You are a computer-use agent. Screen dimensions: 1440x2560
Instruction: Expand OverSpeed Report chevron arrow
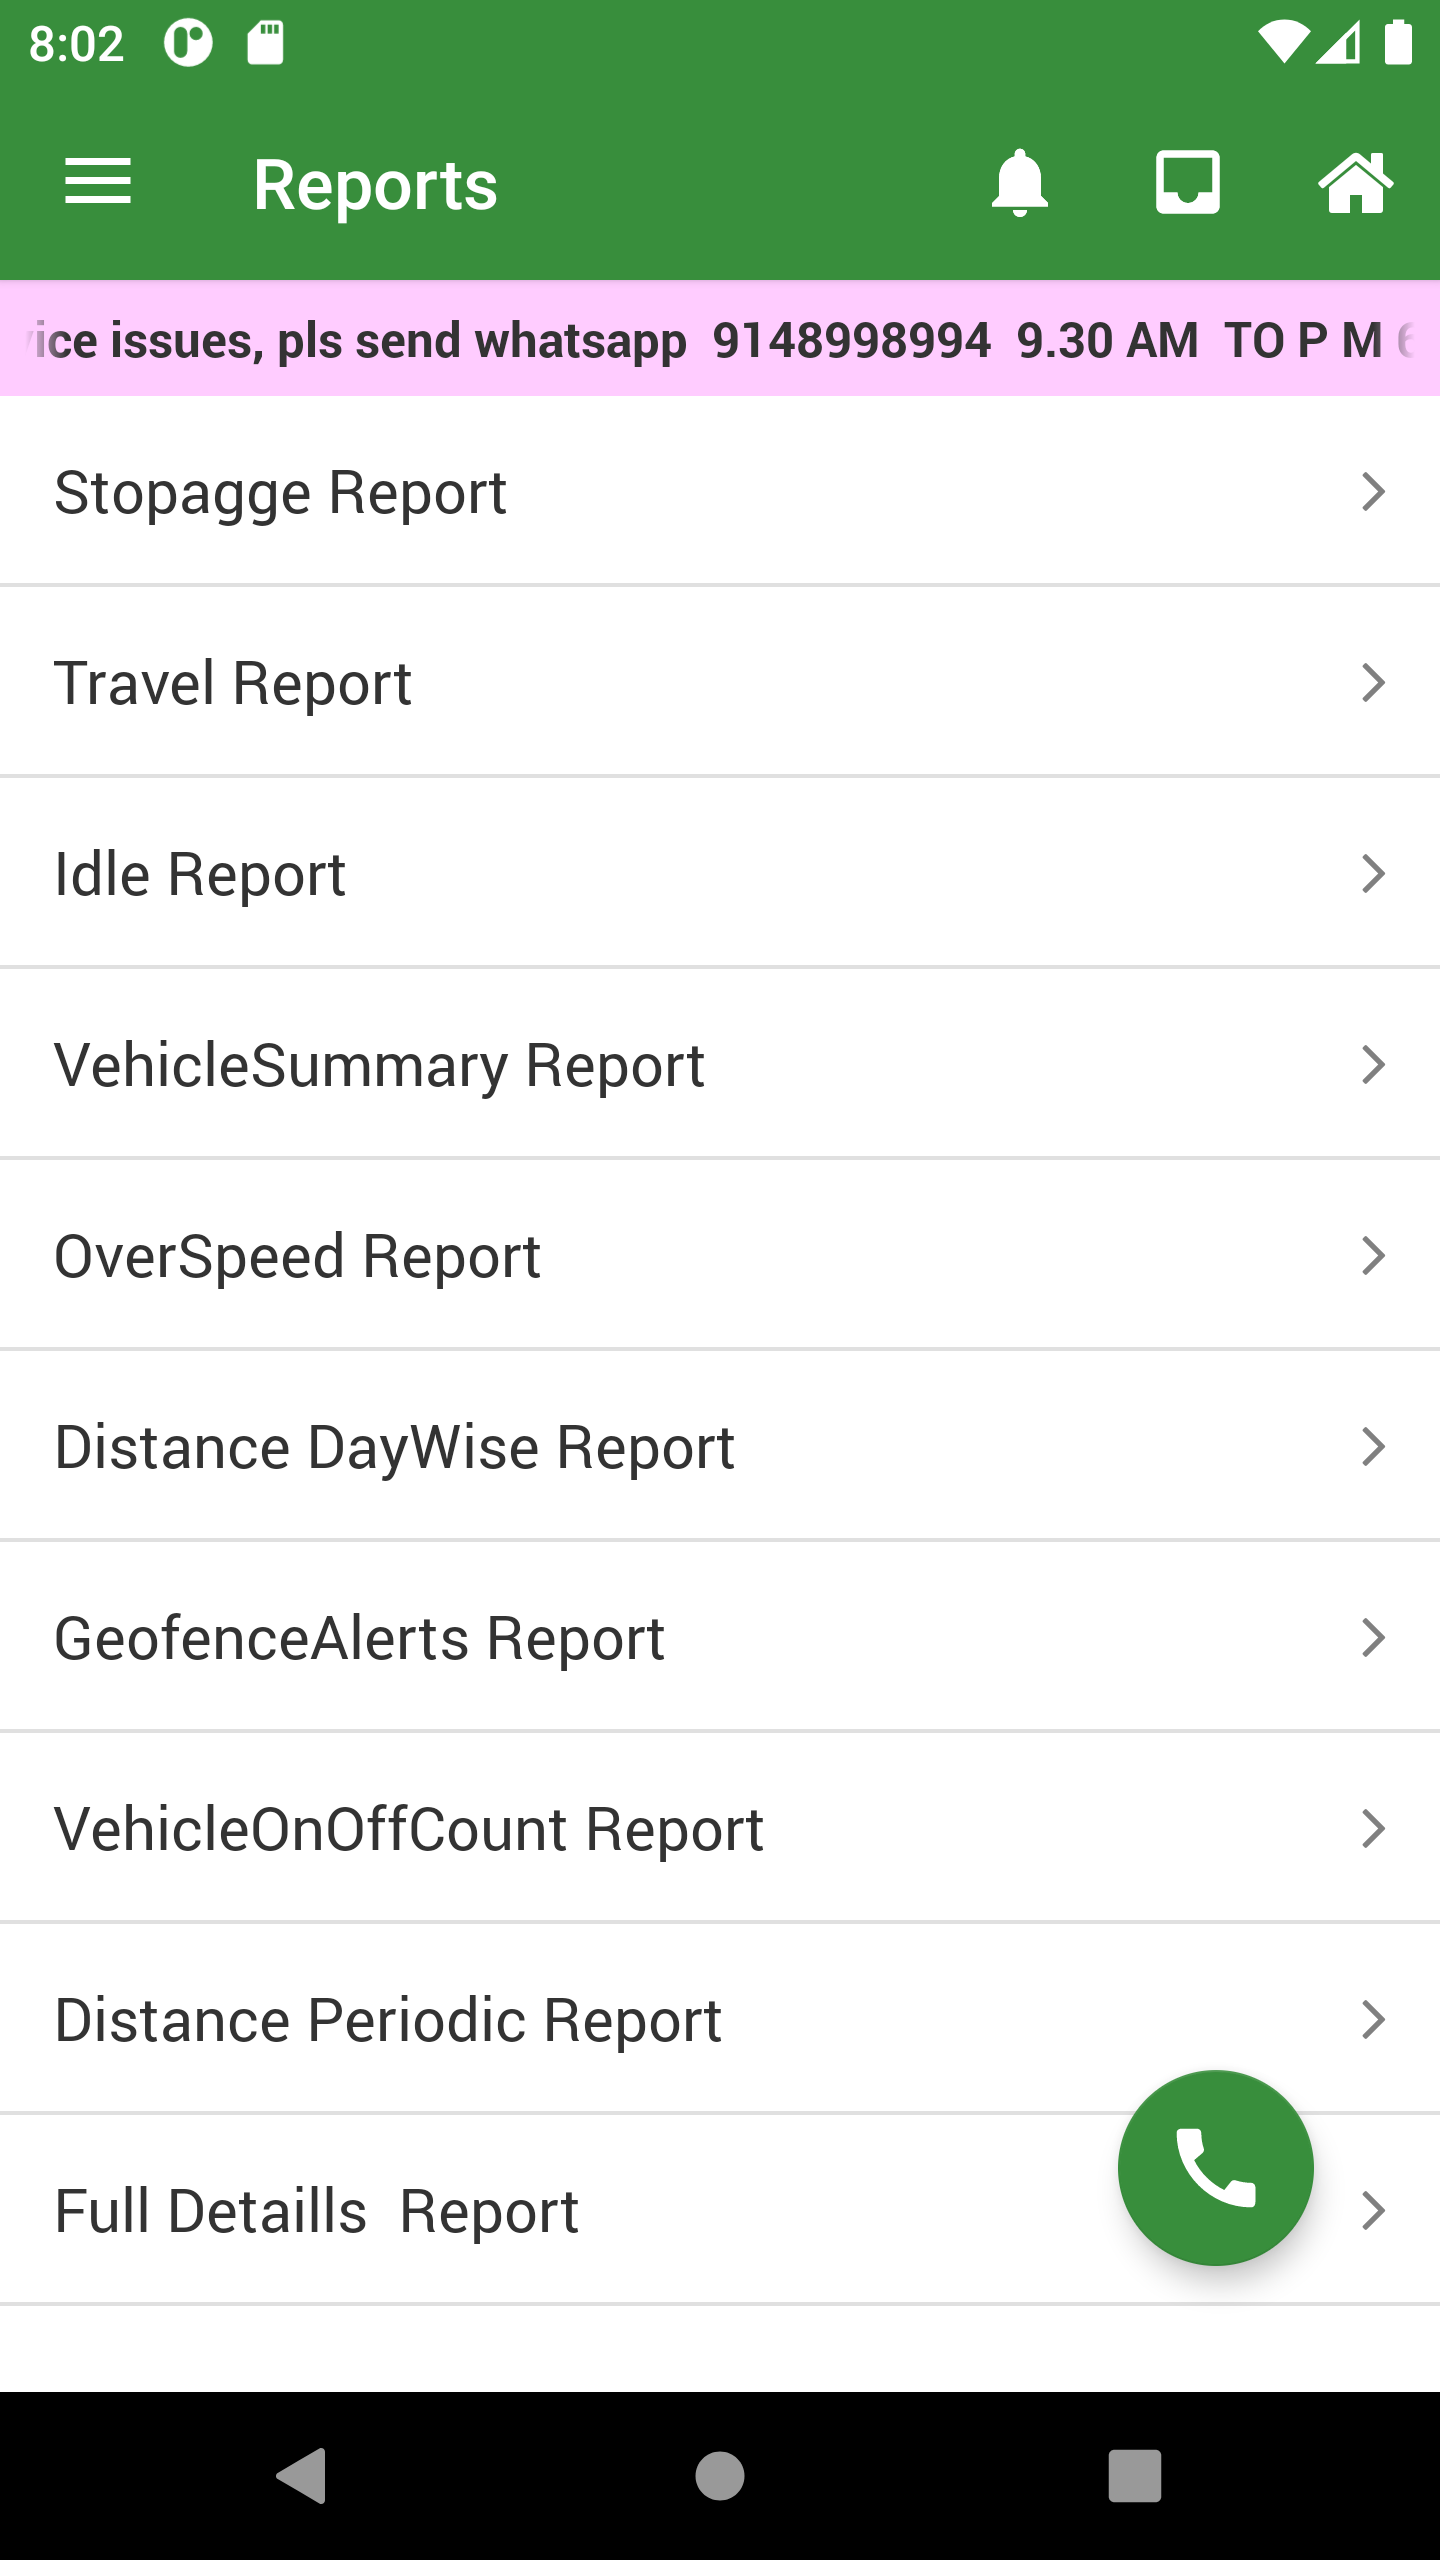coord(1373,1256)
